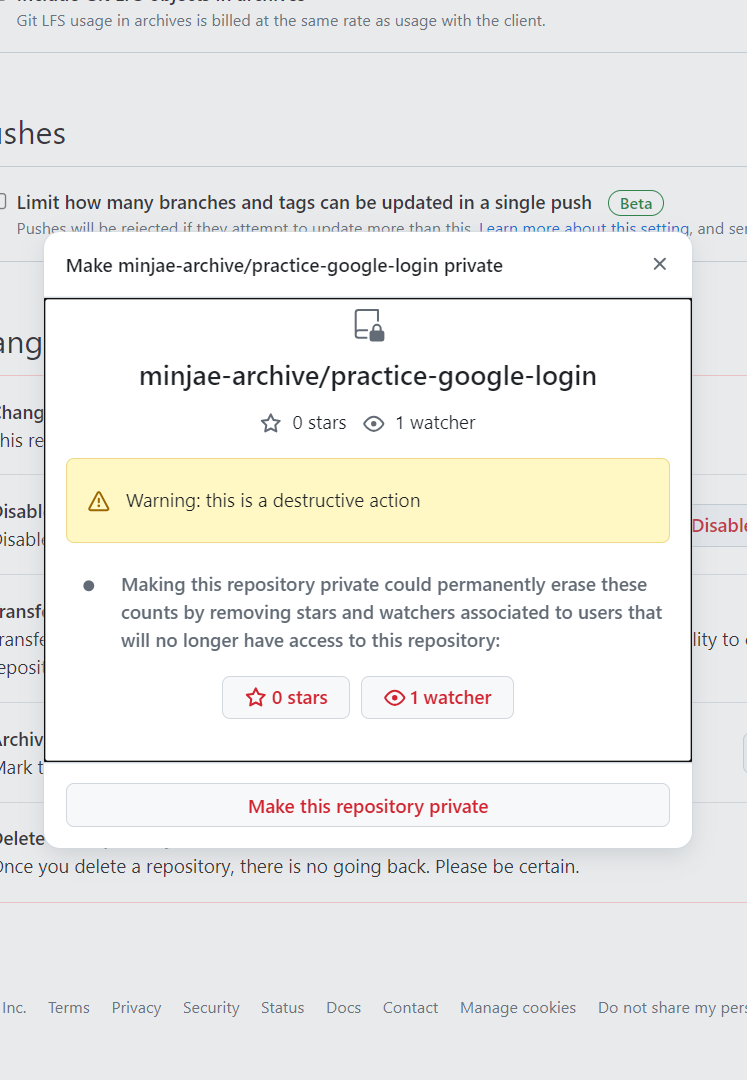Open the Security footer link
Viewport: 747px width, 1080px height.
(x=211, y=1008)
